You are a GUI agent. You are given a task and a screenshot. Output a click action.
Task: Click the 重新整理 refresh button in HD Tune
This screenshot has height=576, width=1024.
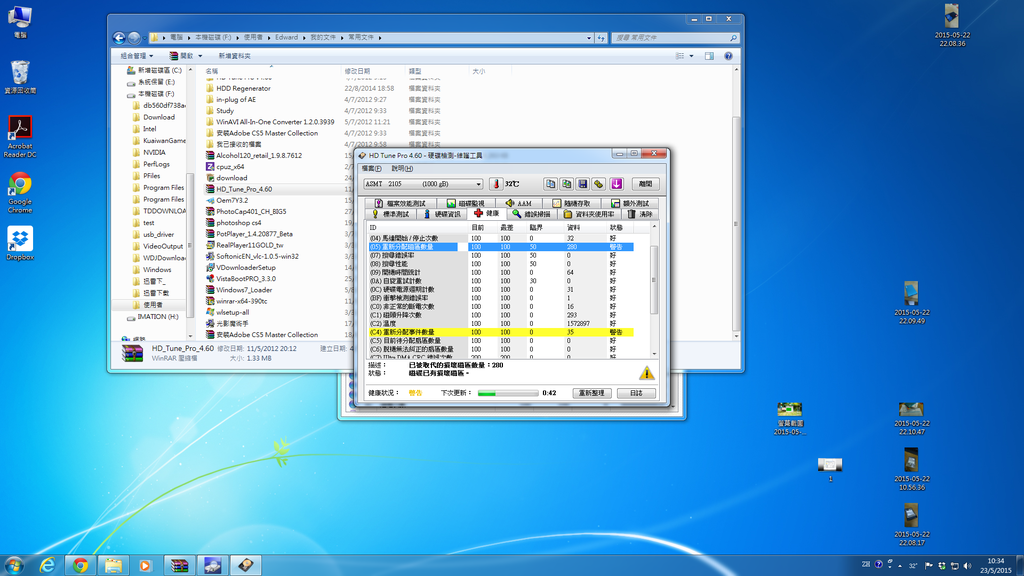(x=592, y=393)
